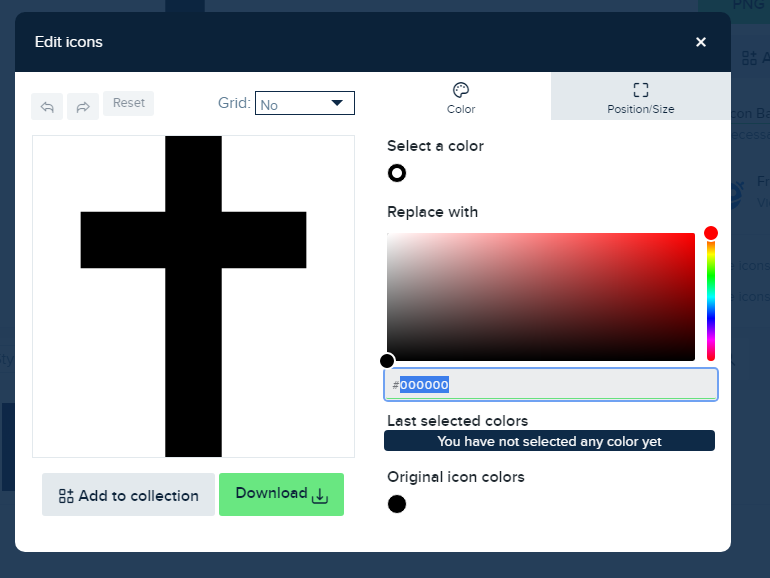Switch to the Color tab
Screen dimensions: 770x578
point(461,97)
